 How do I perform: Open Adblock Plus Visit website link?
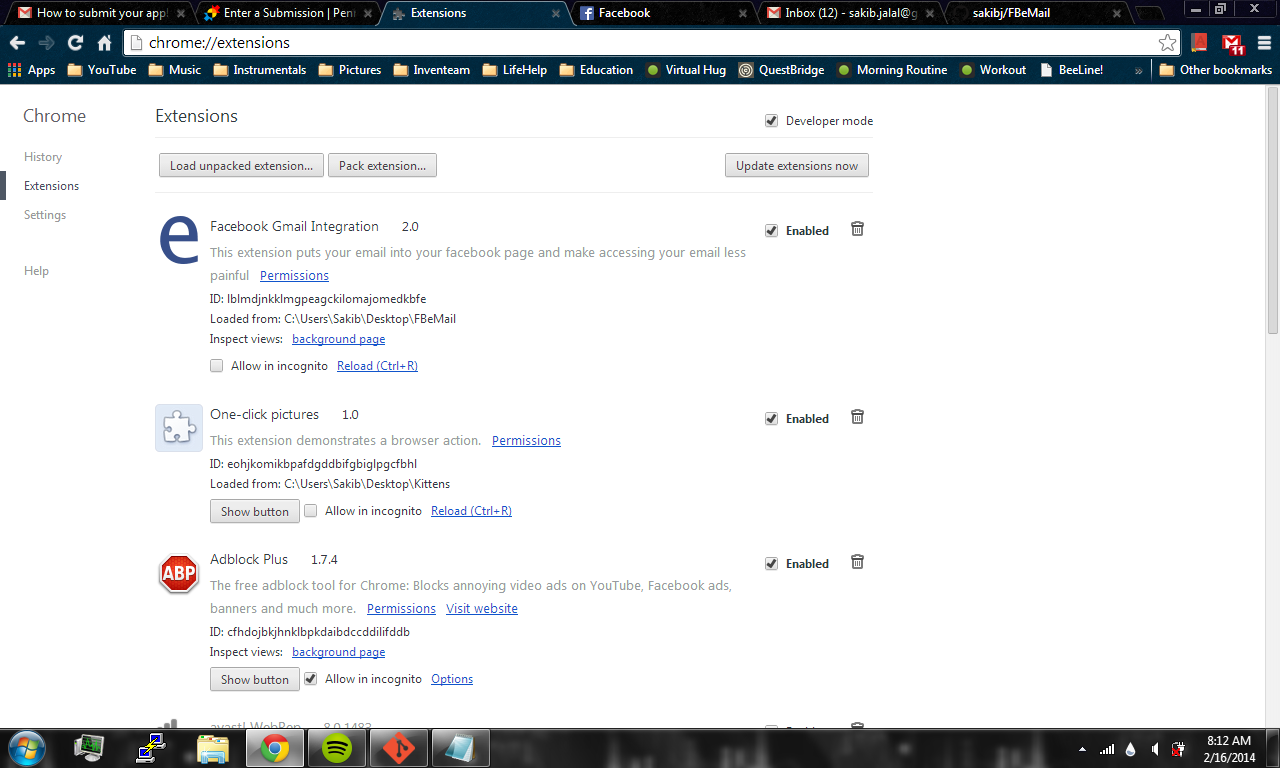(482, 608)
